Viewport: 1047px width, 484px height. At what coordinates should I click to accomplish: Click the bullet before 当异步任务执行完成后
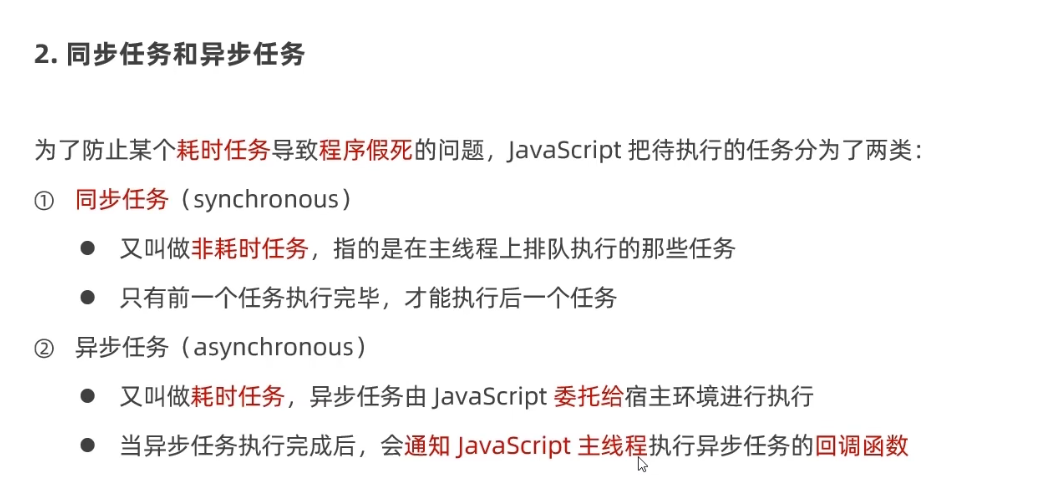(87, 445)
